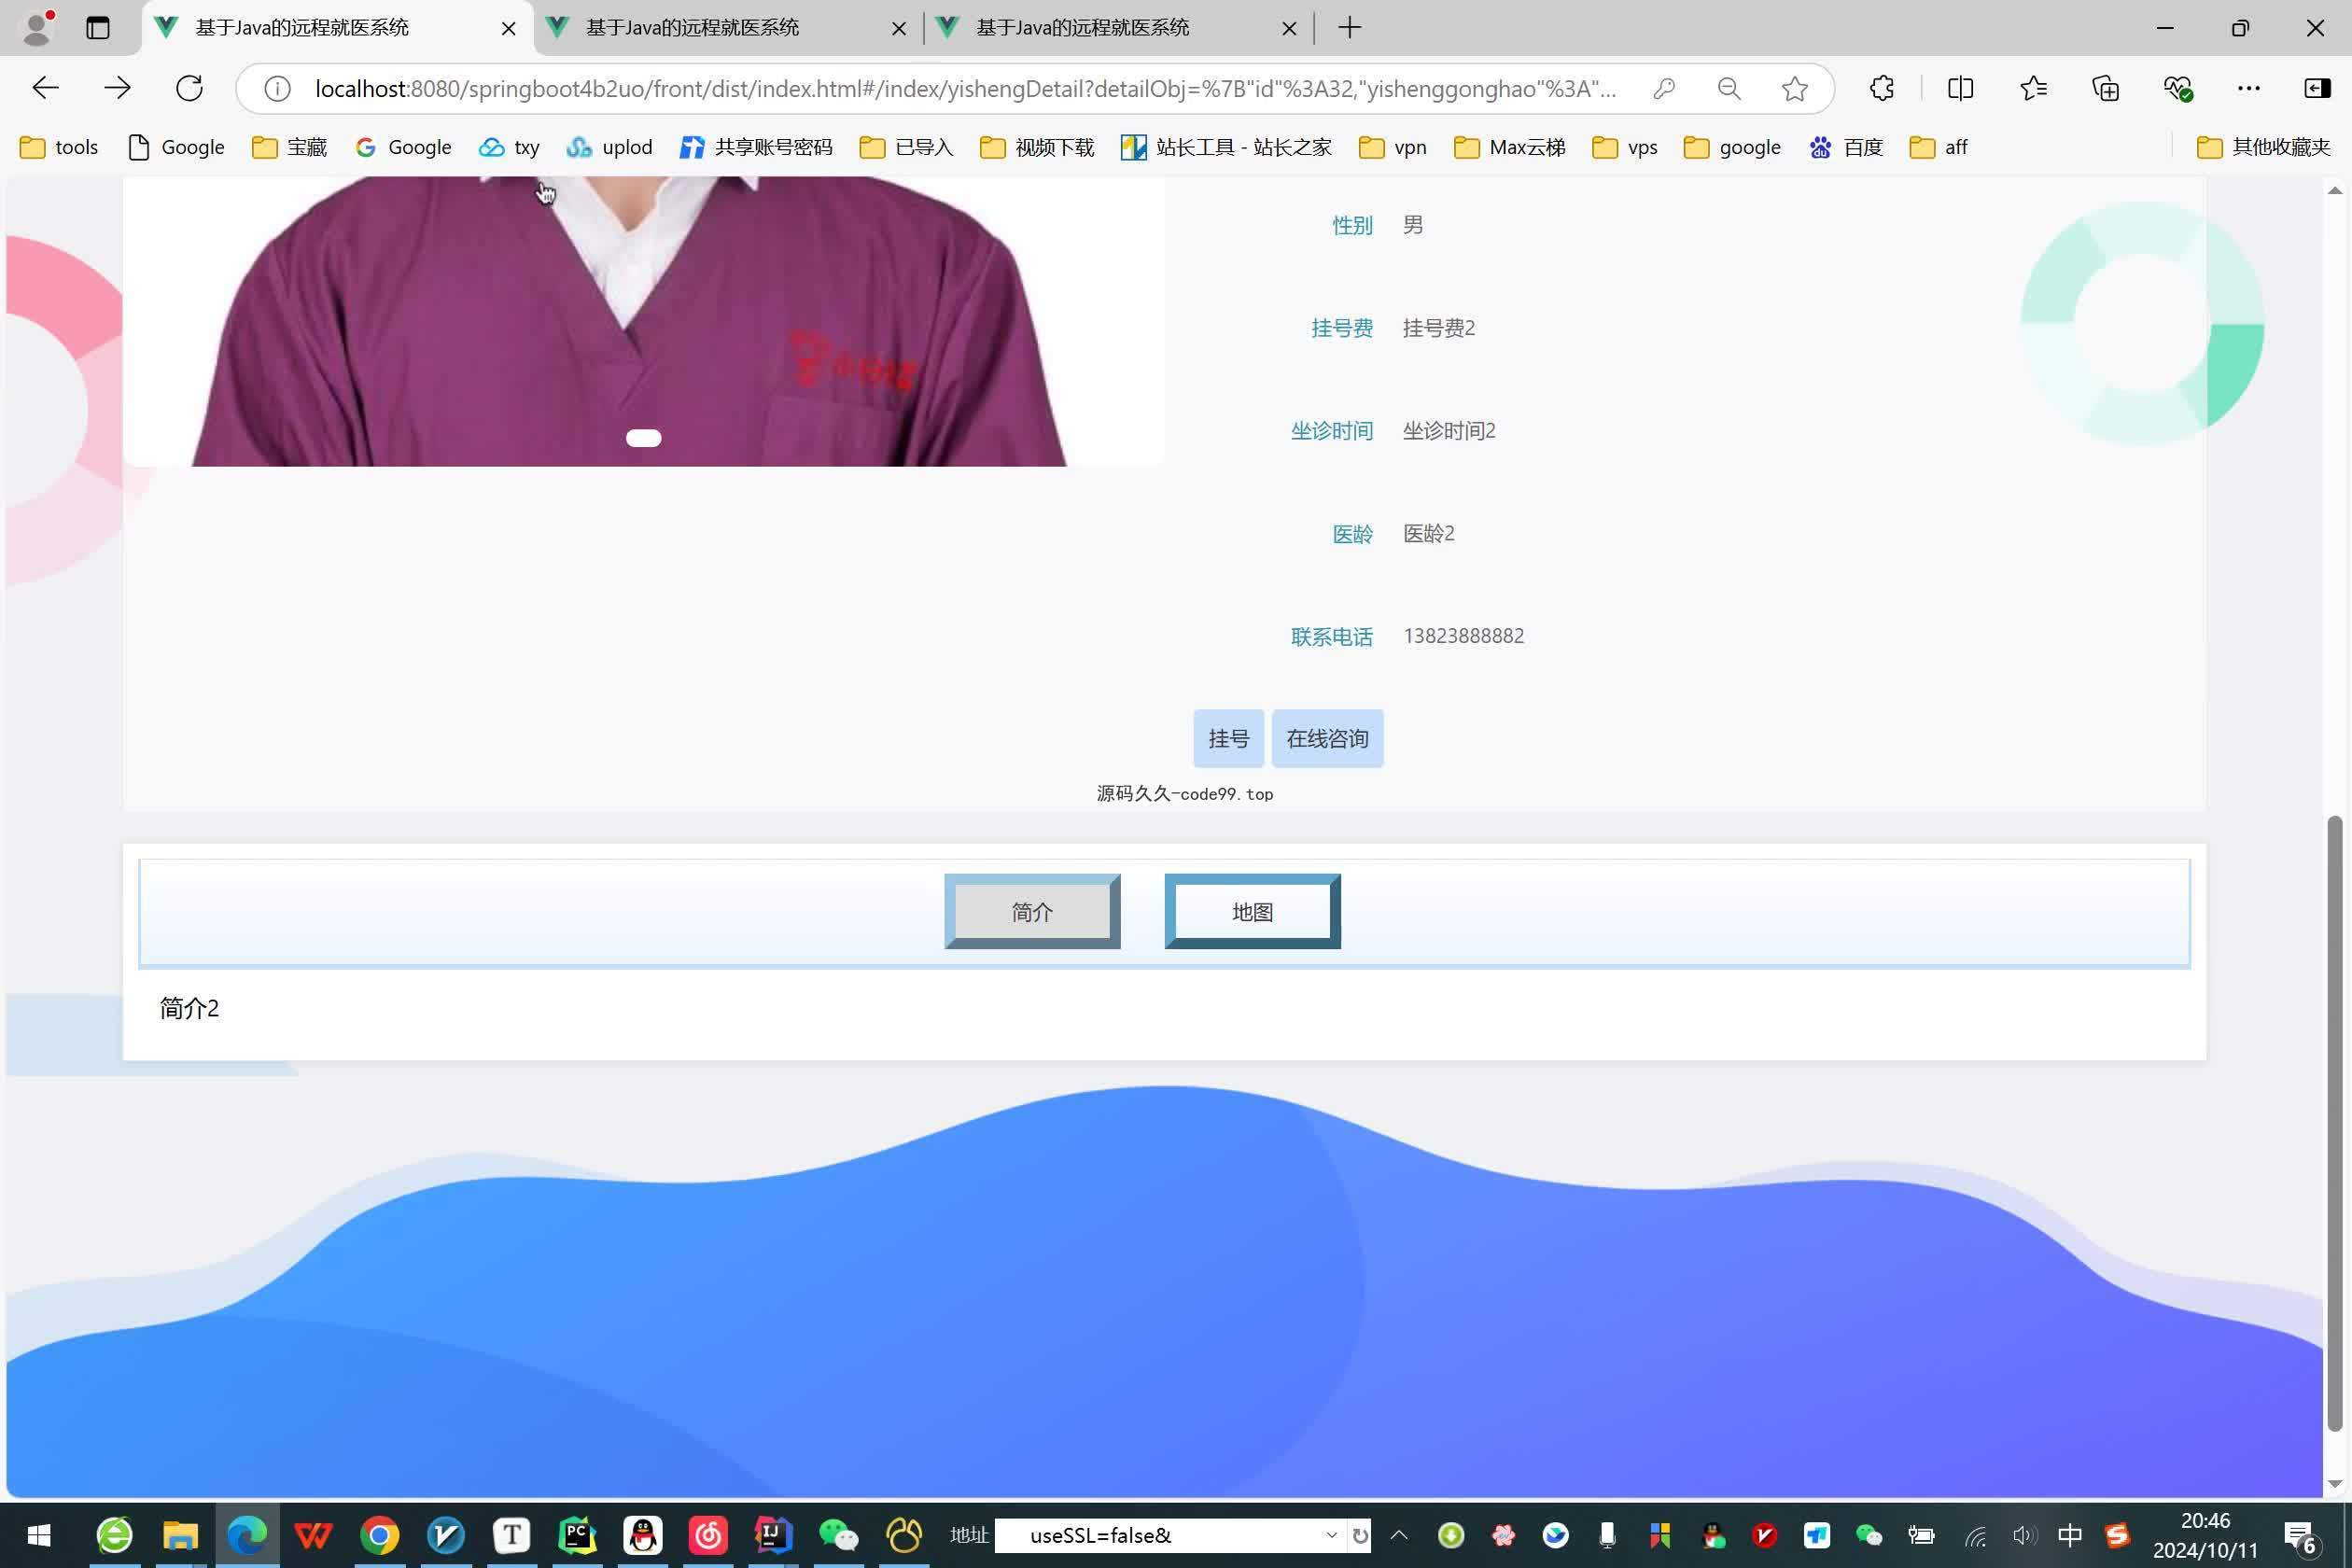Open the Google bookmark with G logo
Image resolution: width=2352 pixels, height=1568 pixels.
(x=403, y=147)
